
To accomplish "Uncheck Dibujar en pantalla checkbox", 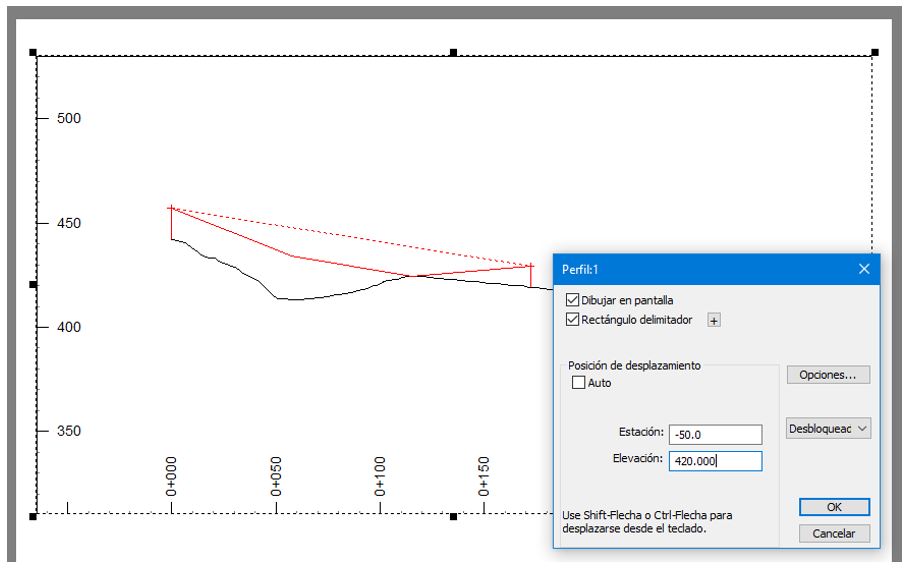I will coord(573,300).
